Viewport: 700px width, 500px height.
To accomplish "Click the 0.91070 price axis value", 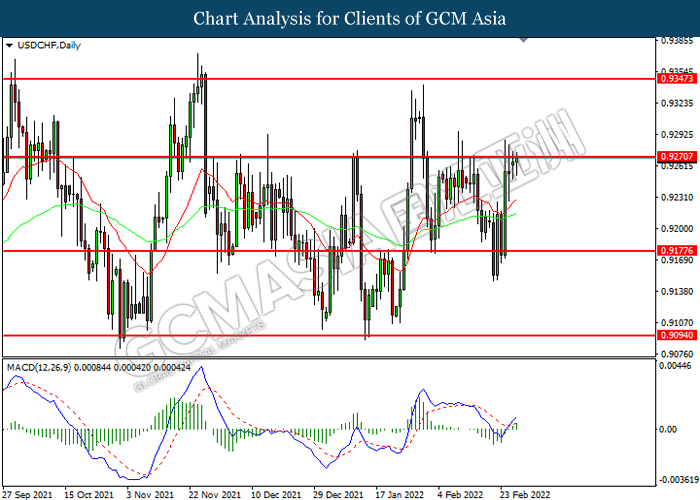I will tap(677, 322).
